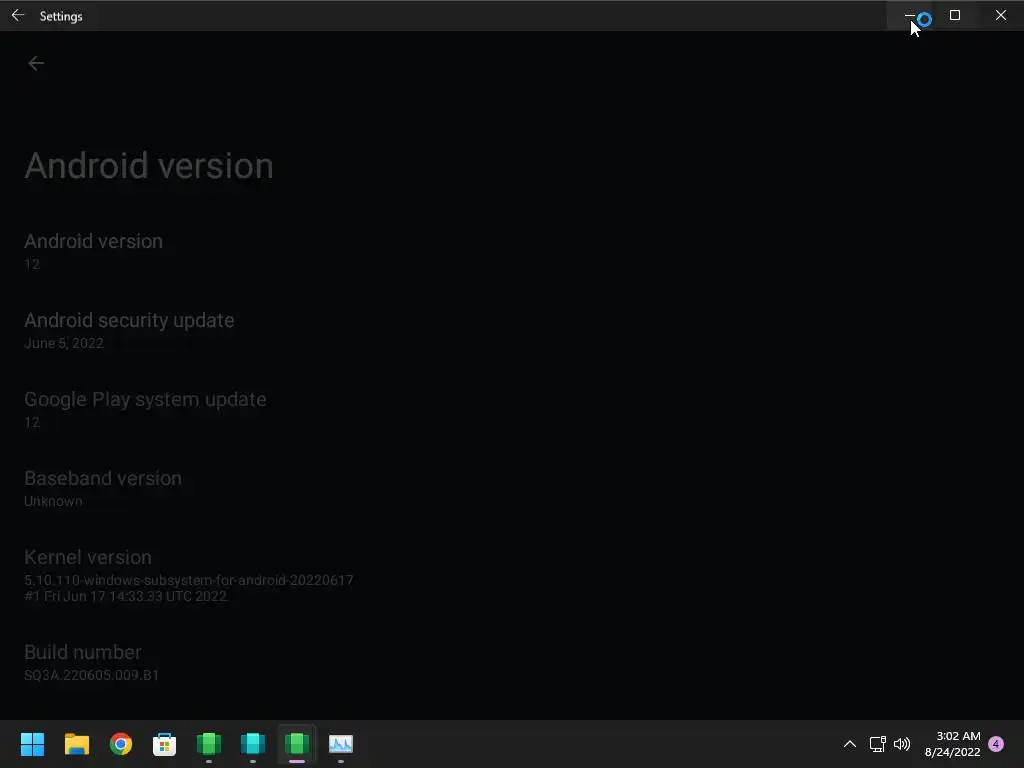Tap the in-page back arrow
Viewport: 1024px width, 768px height.
point(36,63)
